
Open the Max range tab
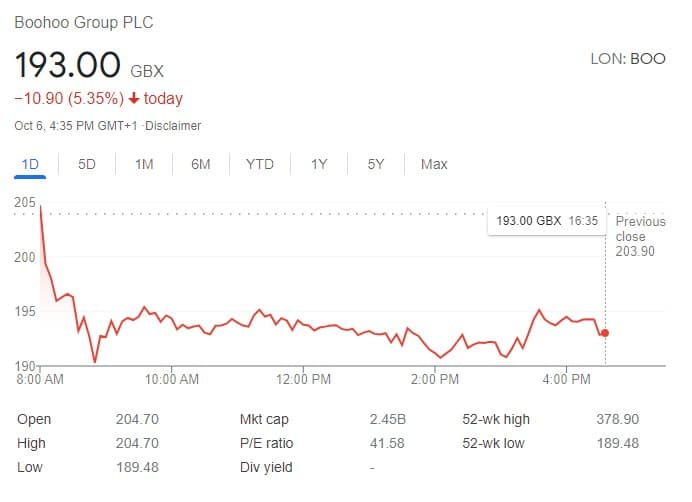(434, 165)
